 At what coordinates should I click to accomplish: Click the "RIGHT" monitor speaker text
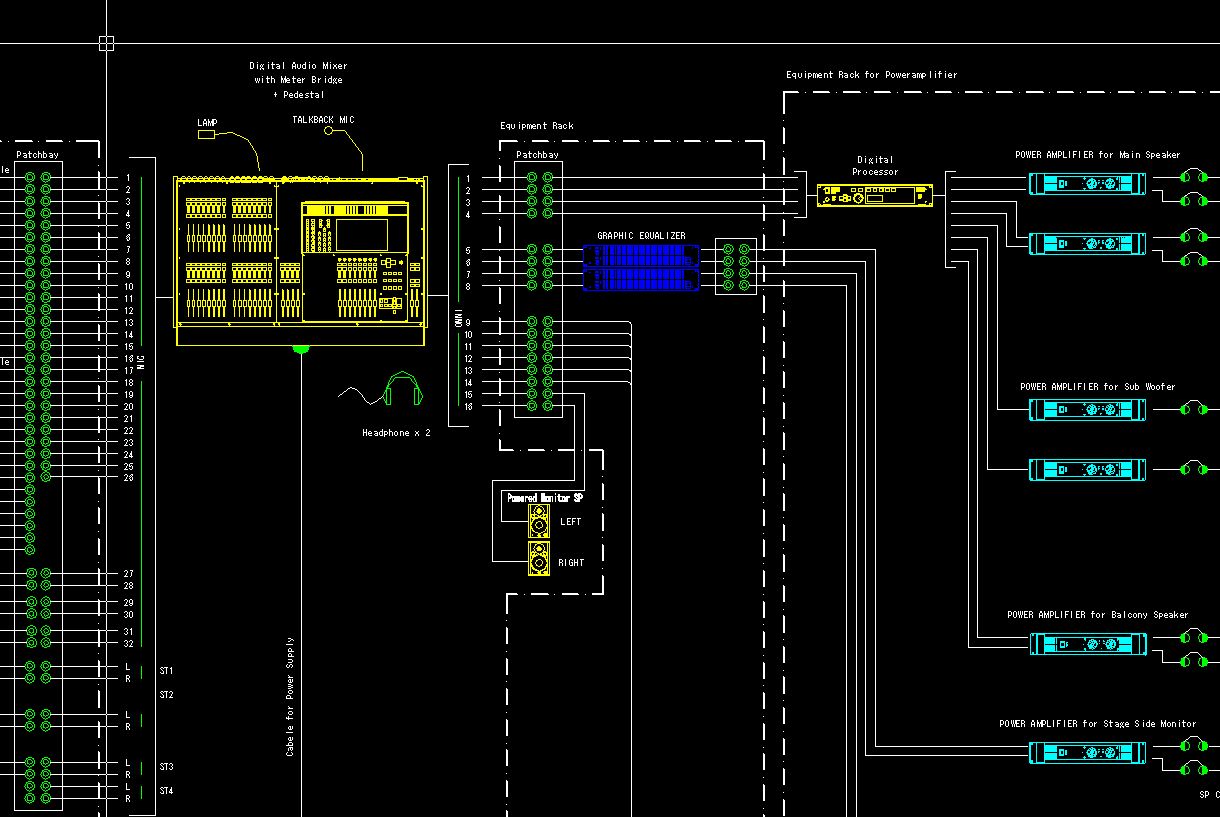572,563
